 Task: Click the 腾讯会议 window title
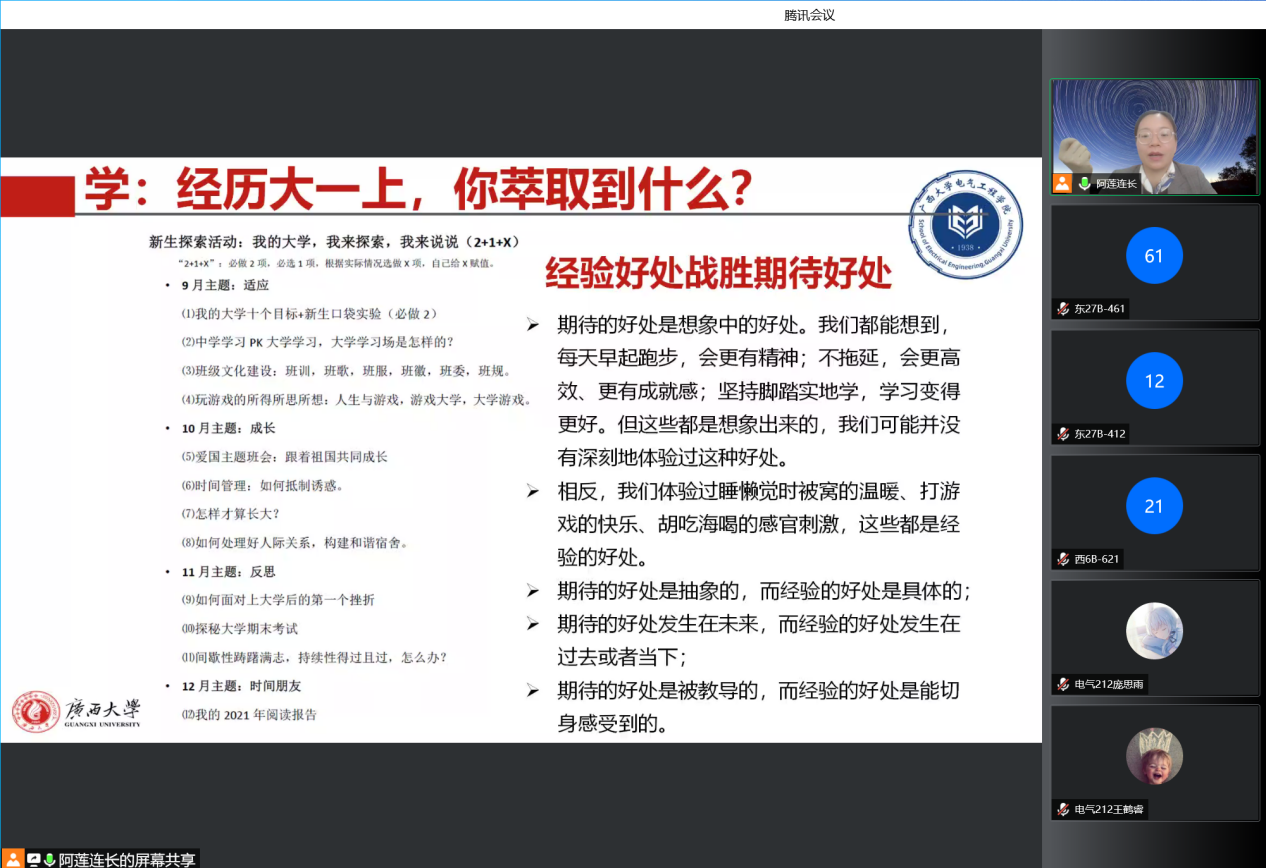click(x=809, y=15)
